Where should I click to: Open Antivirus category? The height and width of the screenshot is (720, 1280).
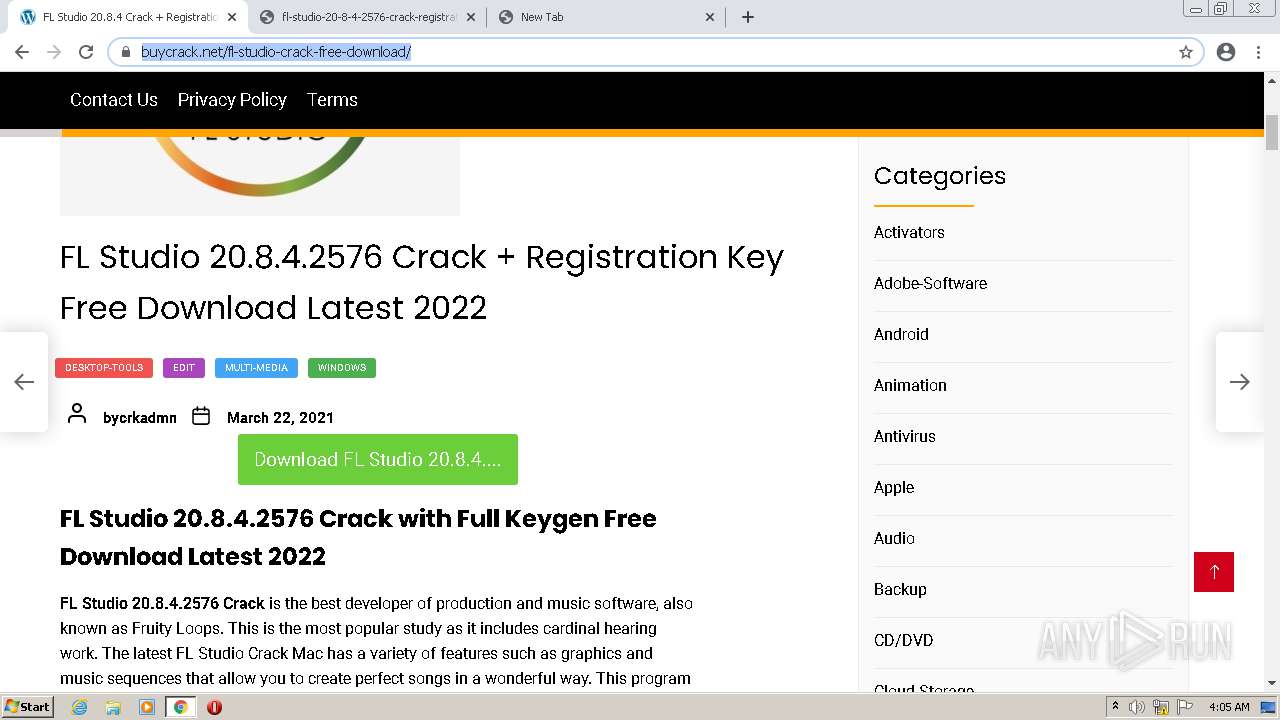(x=905, y=436)
